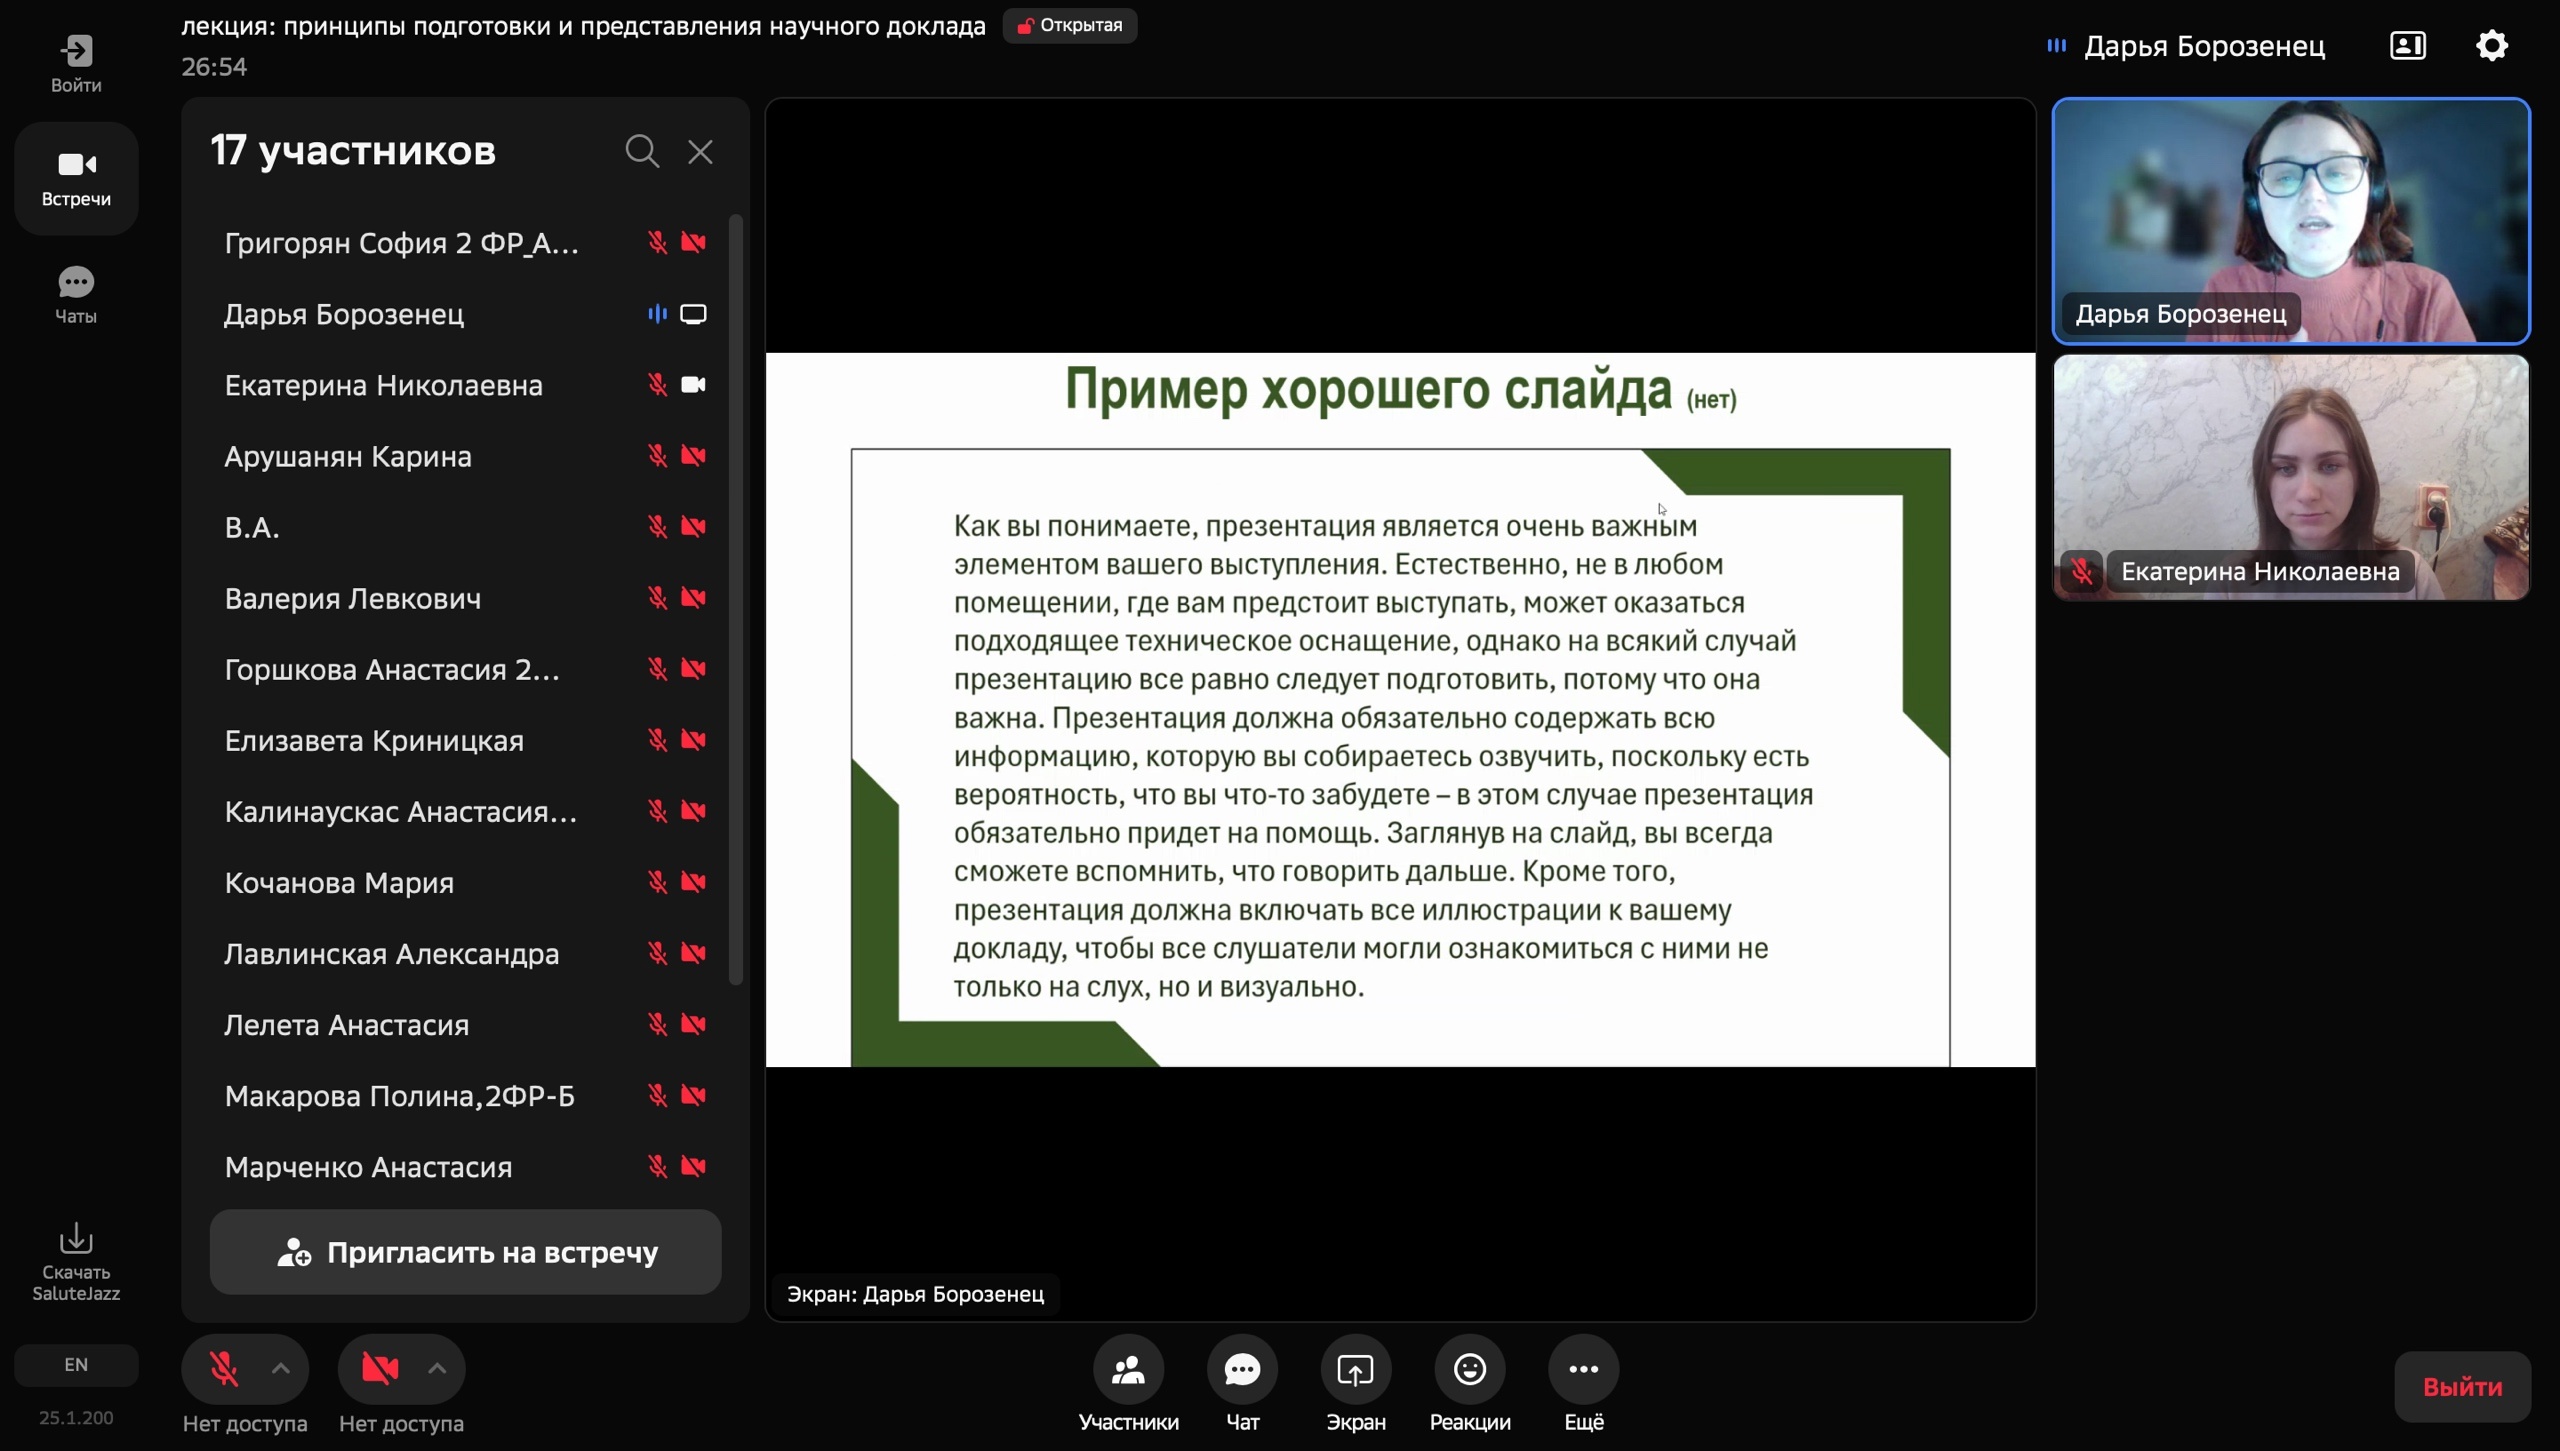Viewport: 2560px width, 1451px height.
Task: Toggle your camera off button
Action: point(380,1368)
